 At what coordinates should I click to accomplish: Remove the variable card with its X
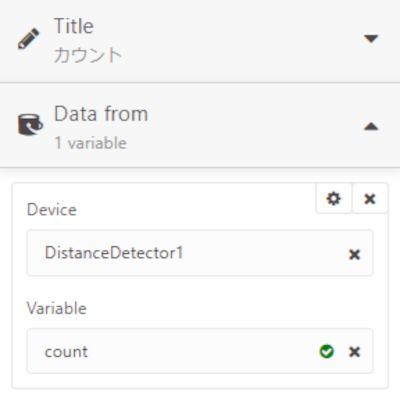tap(370, 199)
